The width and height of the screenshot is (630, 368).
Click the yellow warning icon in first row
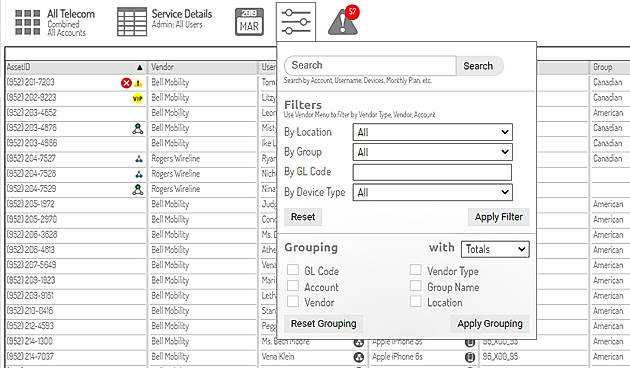click(x=138, y=84)
